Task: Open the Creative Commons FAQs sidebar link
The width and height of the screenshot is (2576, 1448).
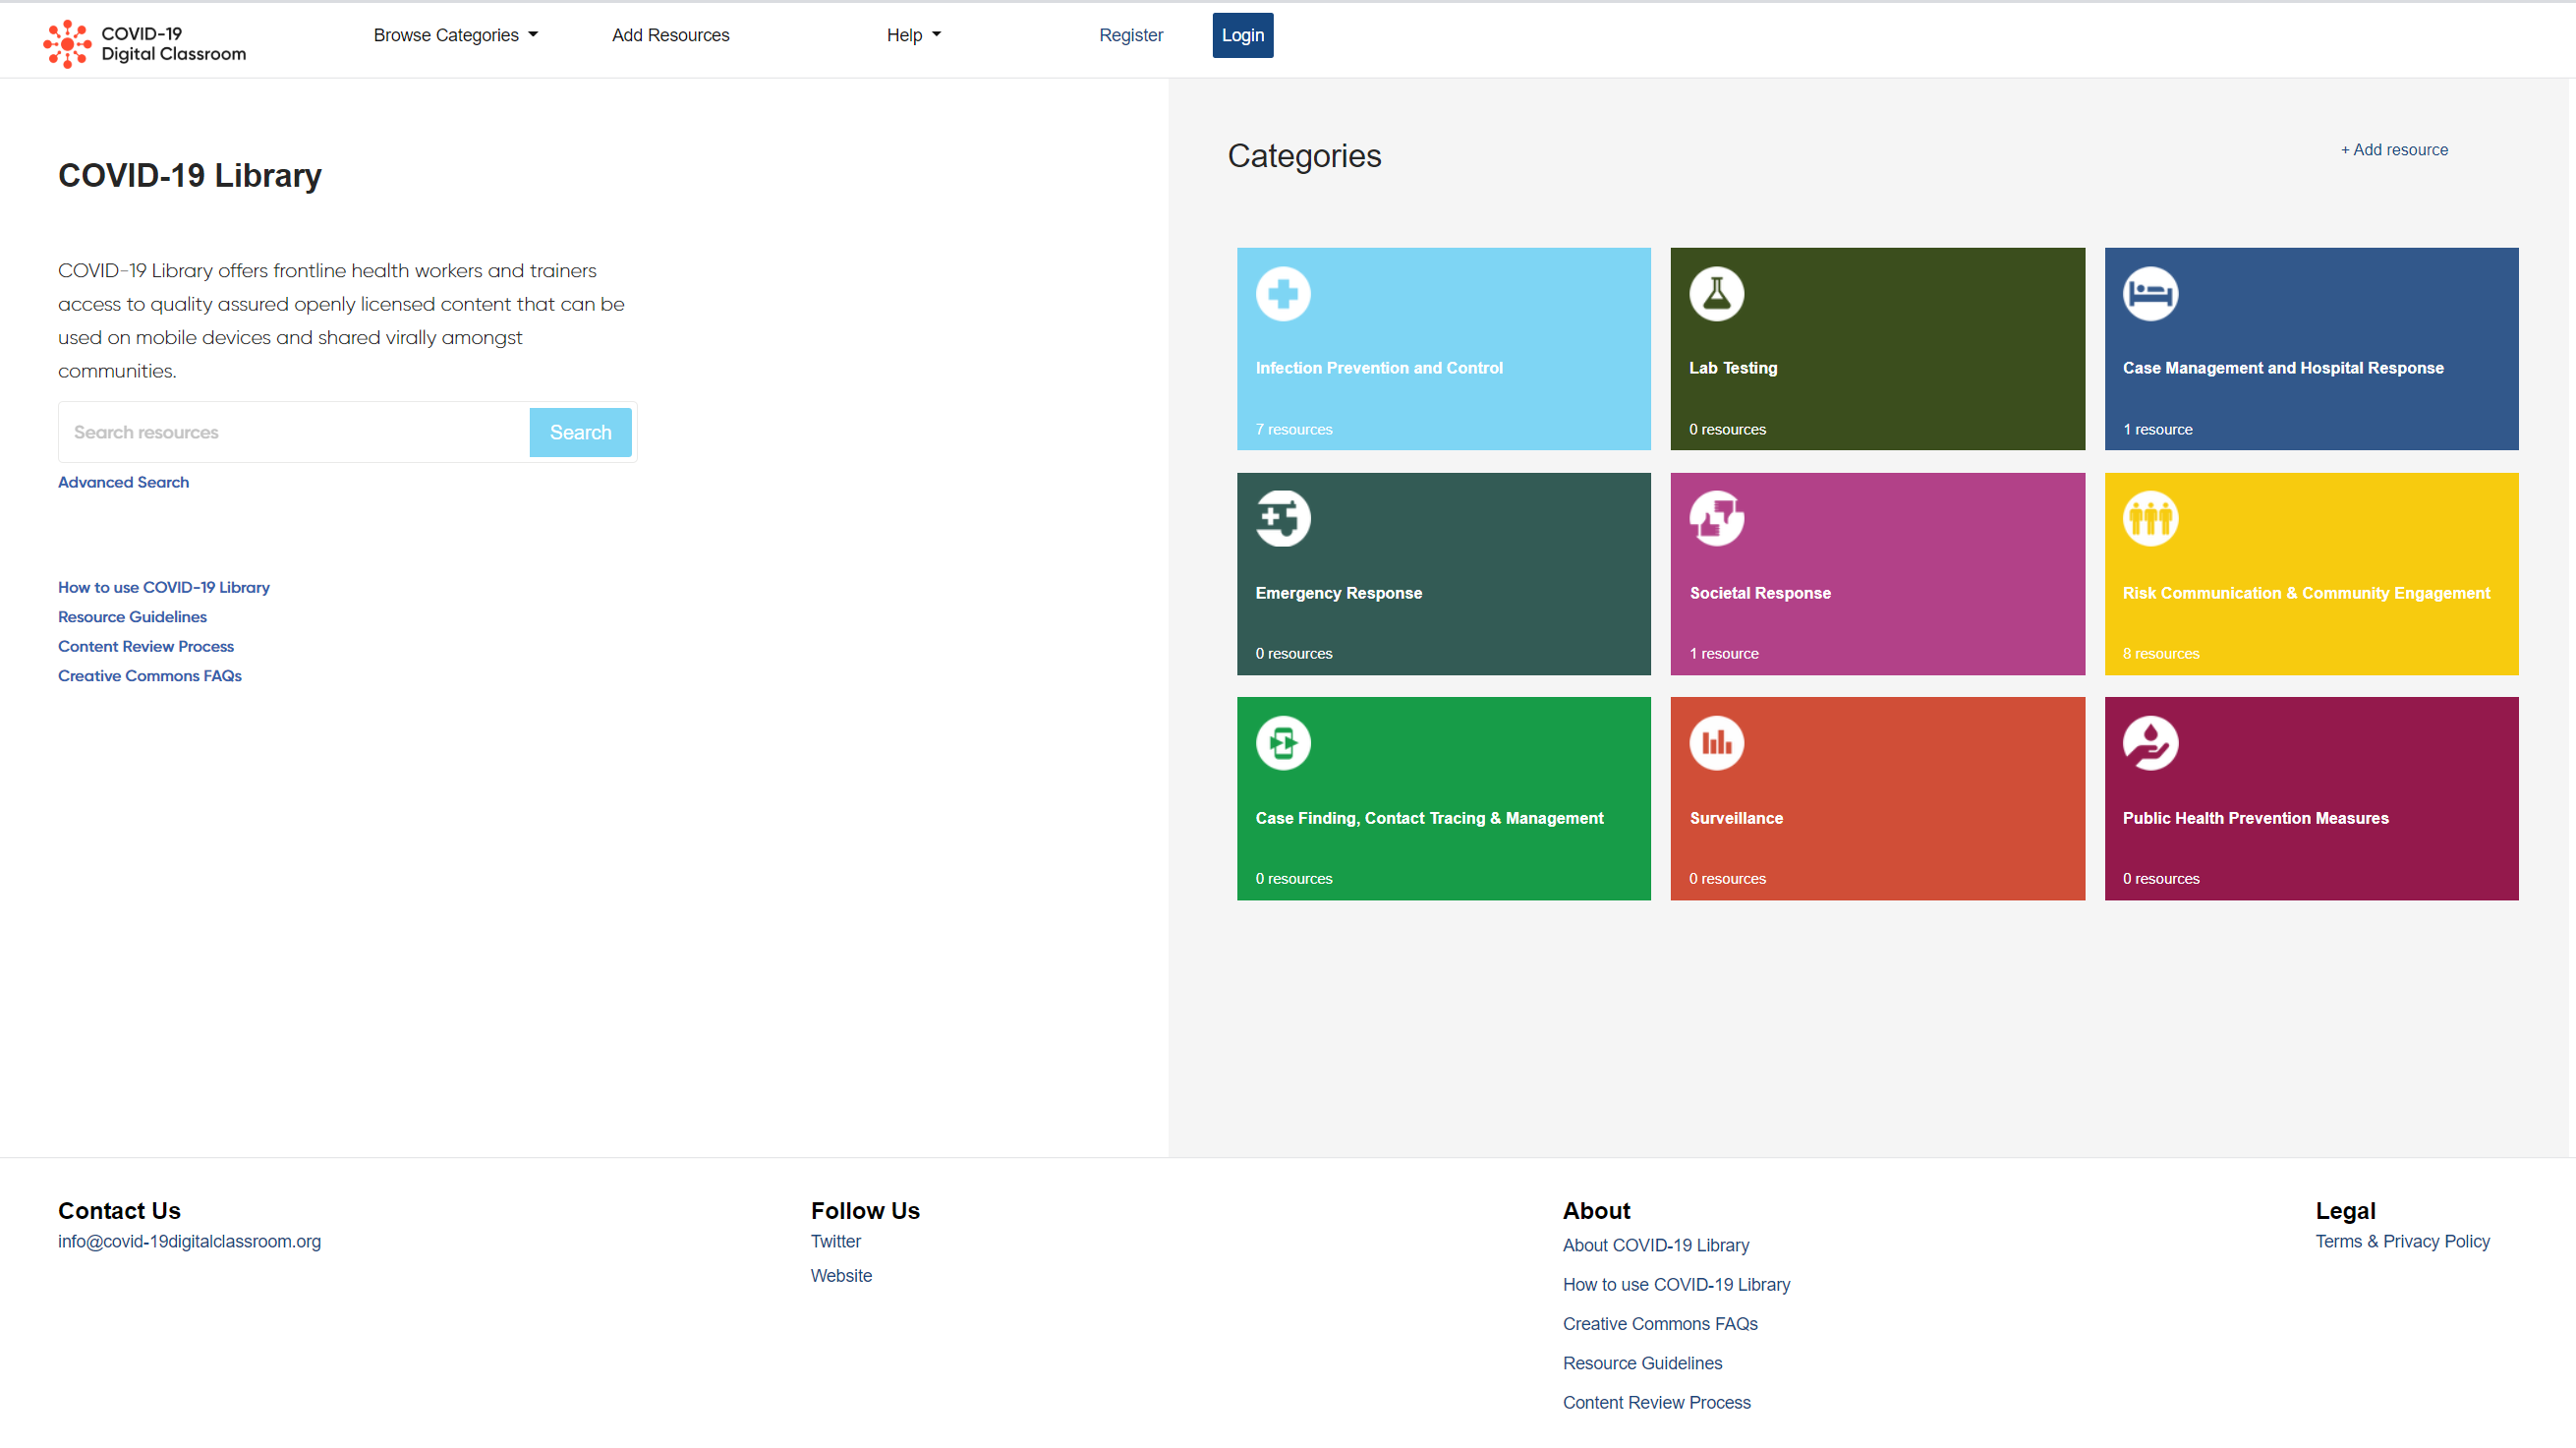Action: (150, 676)
